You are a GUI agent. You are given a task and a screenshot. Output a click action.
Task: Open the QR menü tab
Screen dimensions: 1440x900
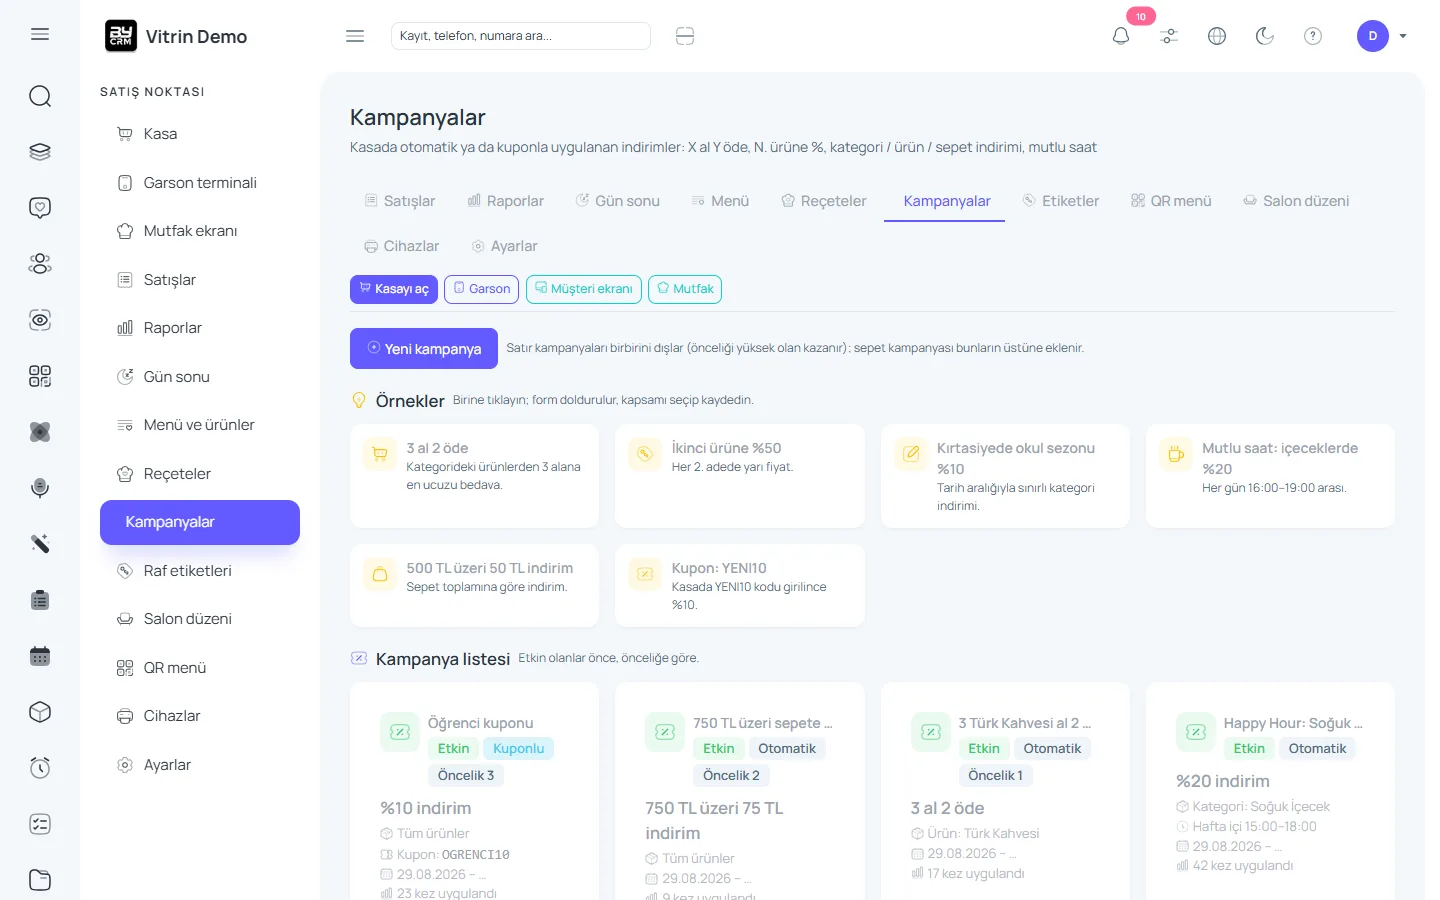[x=1171, y=201]
